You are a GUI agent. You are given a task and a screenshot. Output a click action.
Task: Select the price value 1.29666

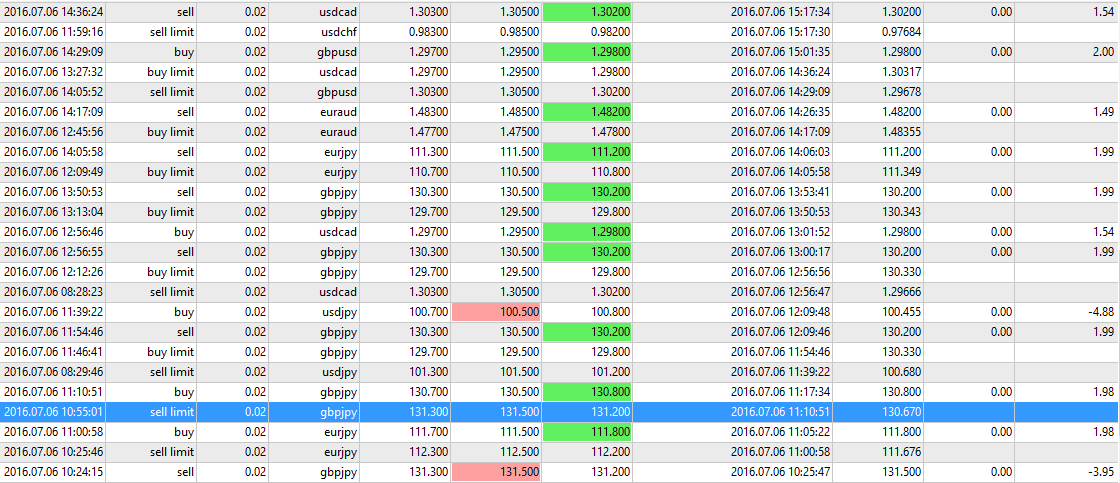[901, 292]
